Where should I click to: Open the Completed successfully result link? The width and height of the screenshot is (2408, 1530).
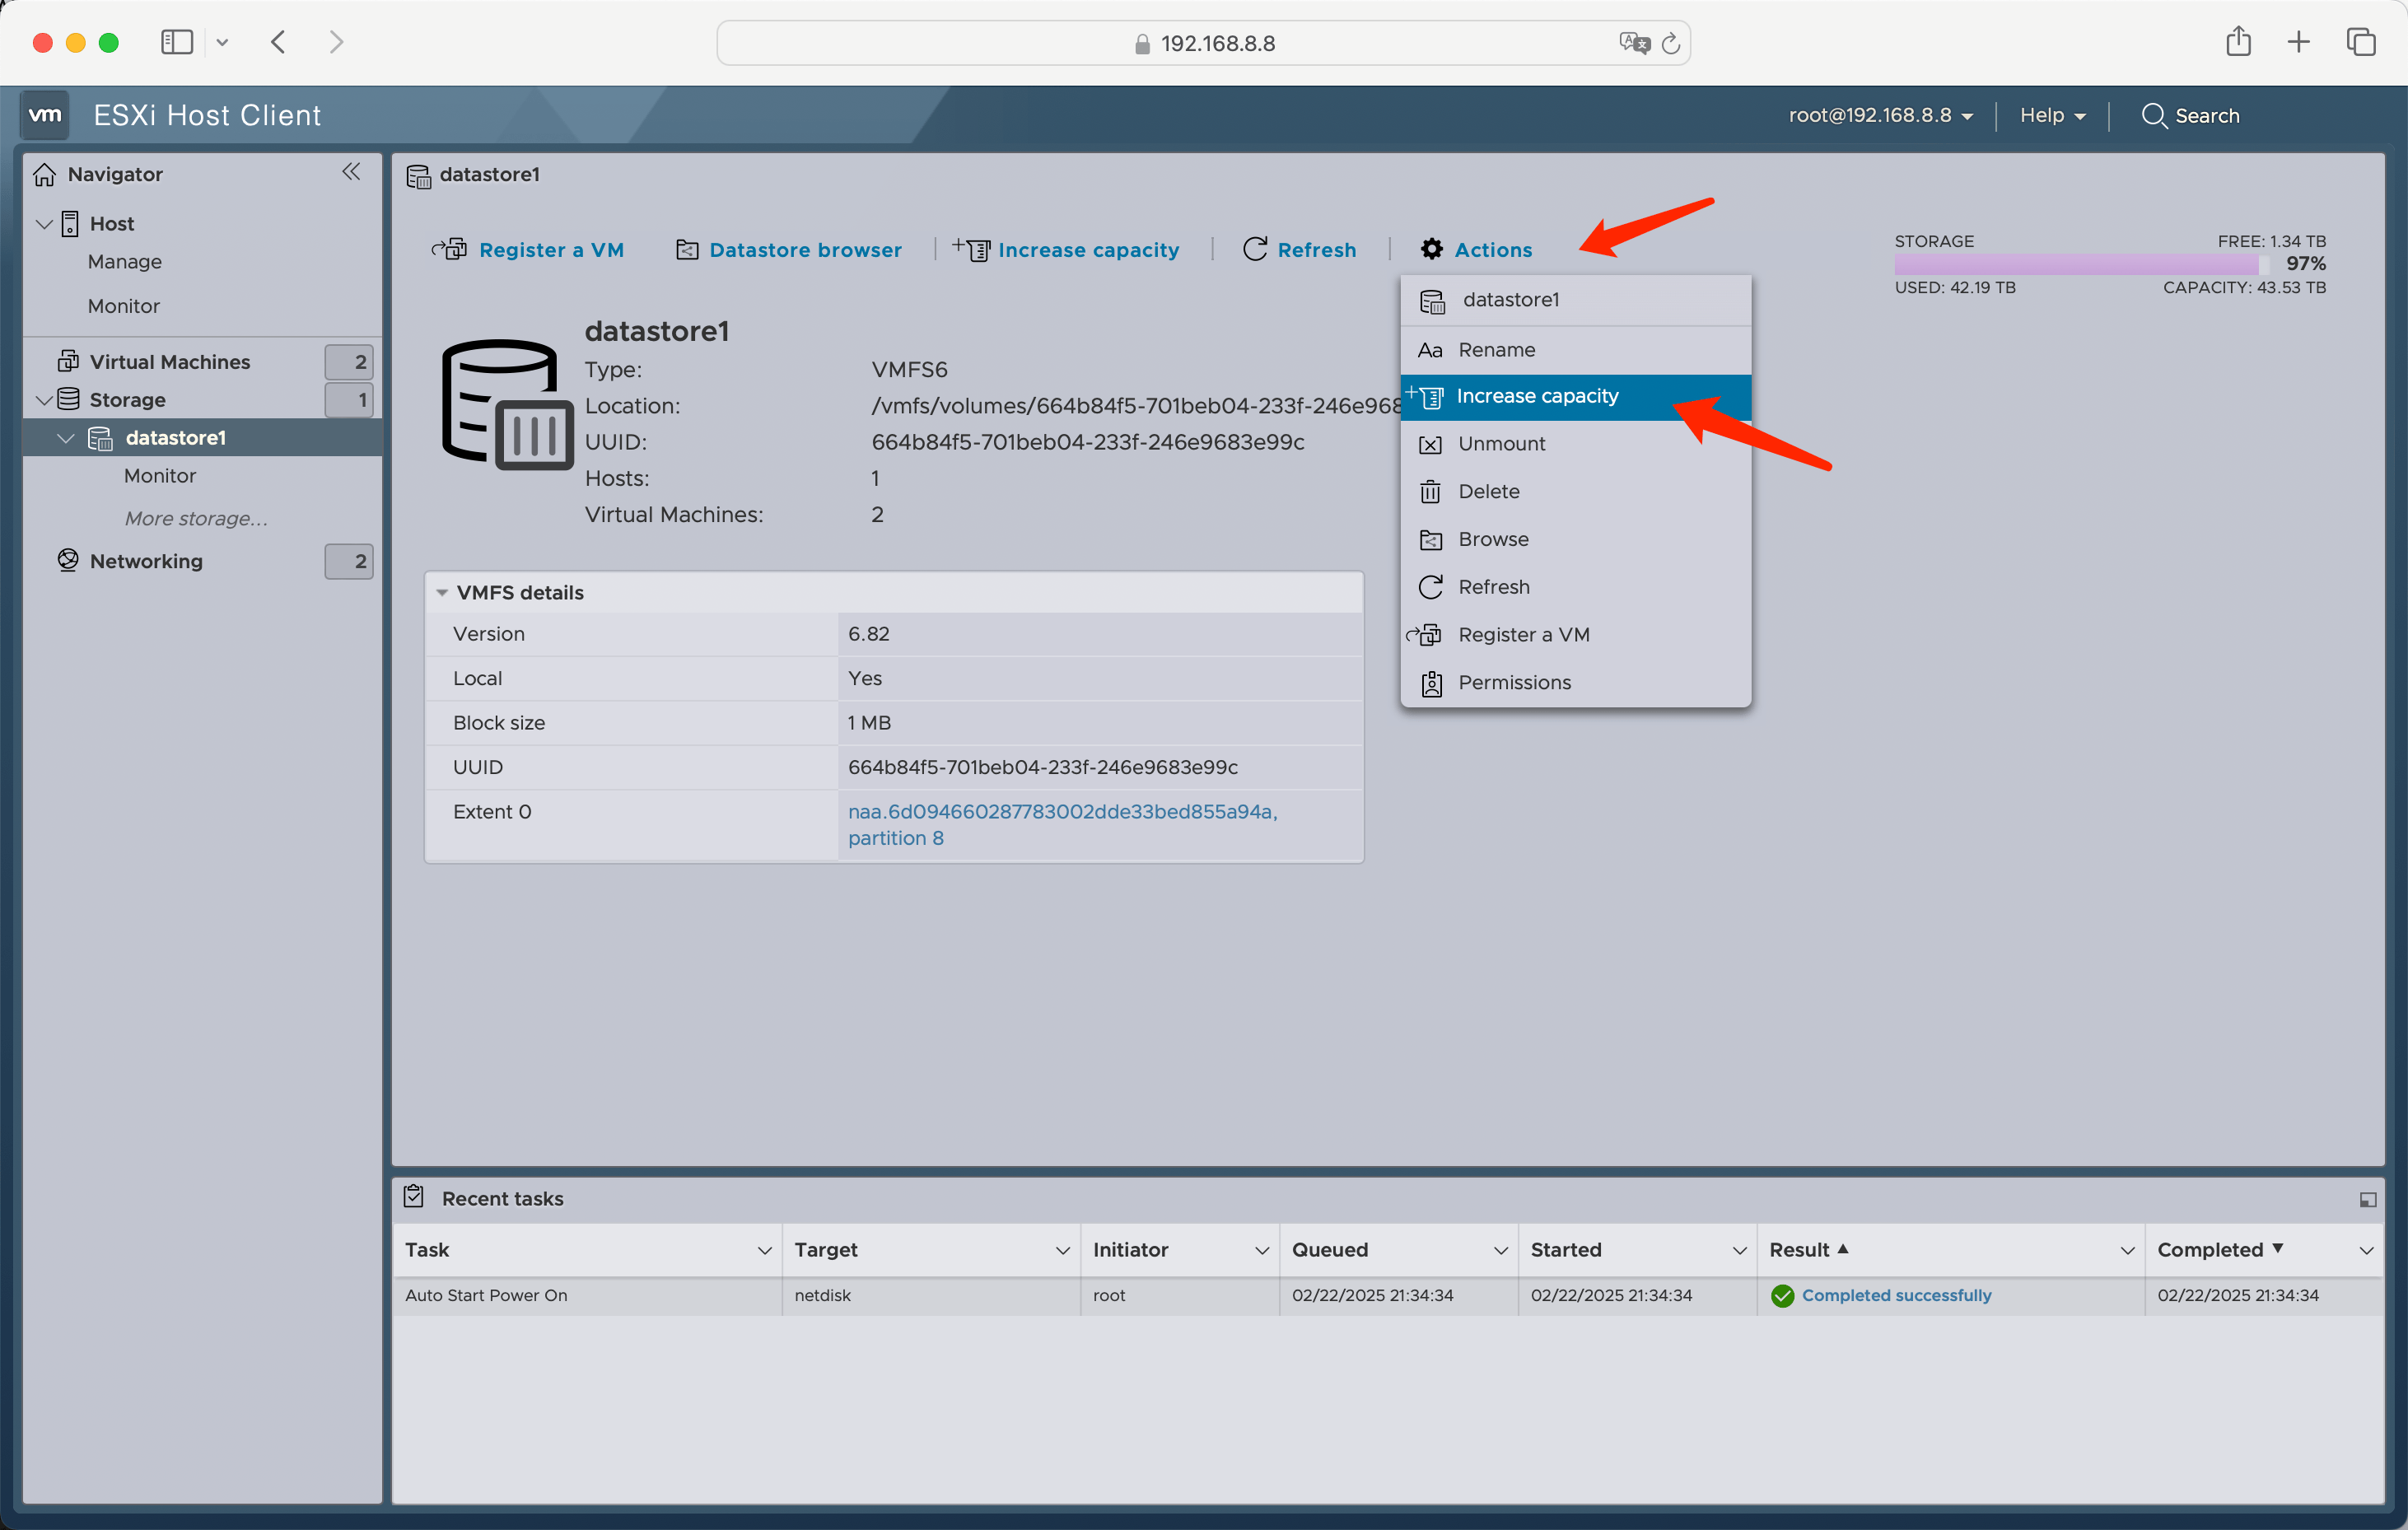[x=1896, y=1295]
